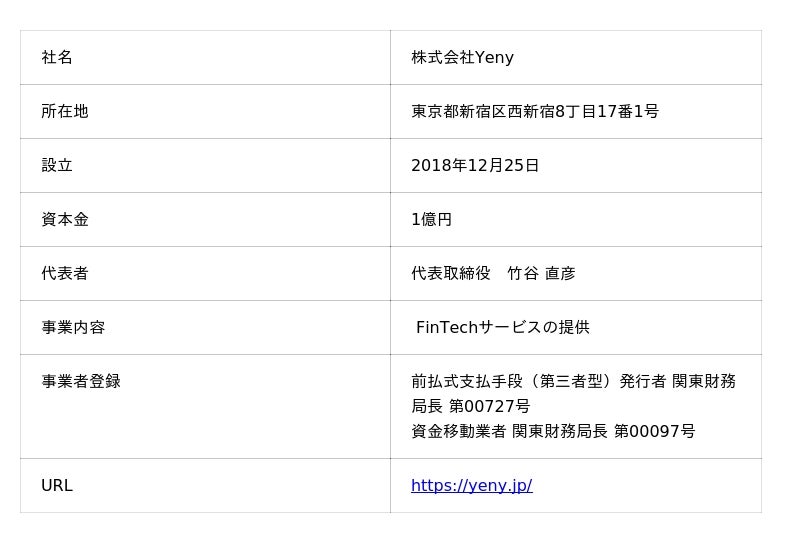Click the URL label cell
The width and height of the screenshot is (800, 543).
pyautogui.click(x=57, y=486)
